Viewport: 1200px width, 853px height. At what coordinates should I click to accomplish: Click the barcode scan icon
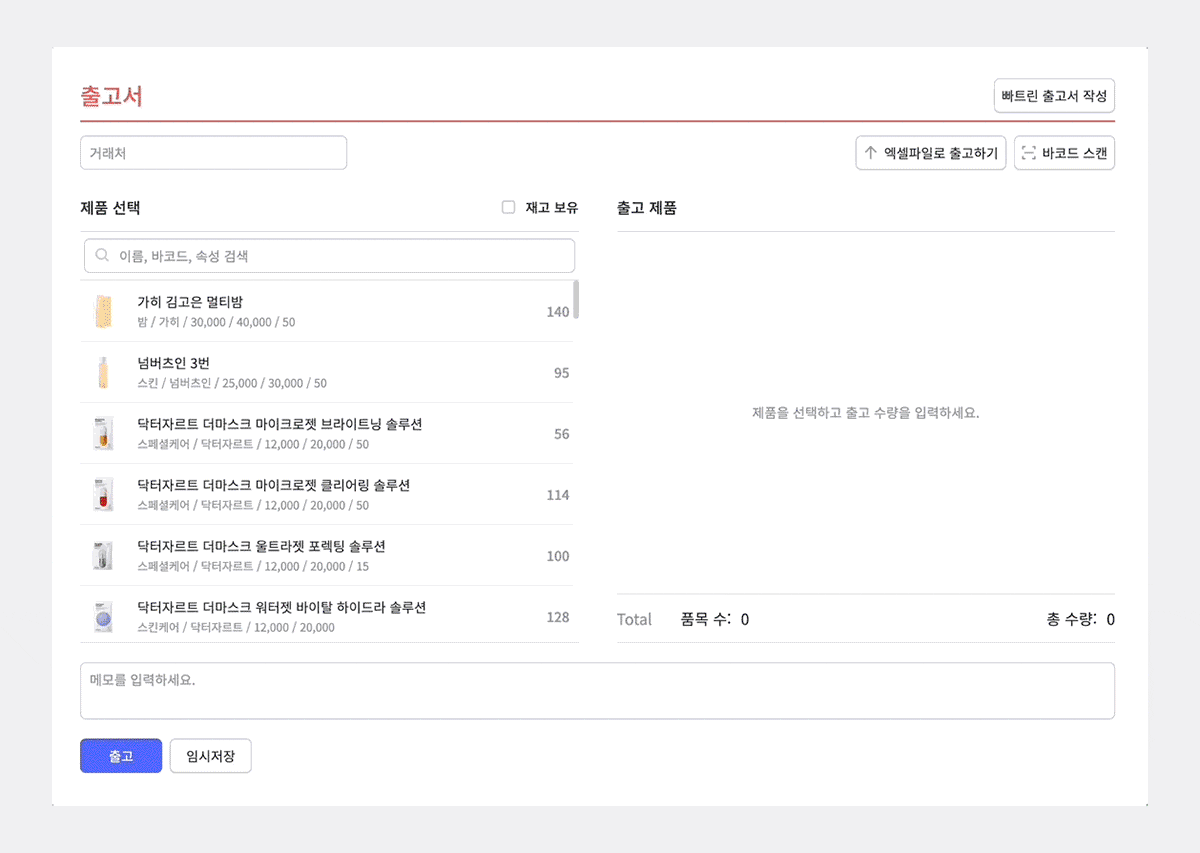tap(1028, 153)
